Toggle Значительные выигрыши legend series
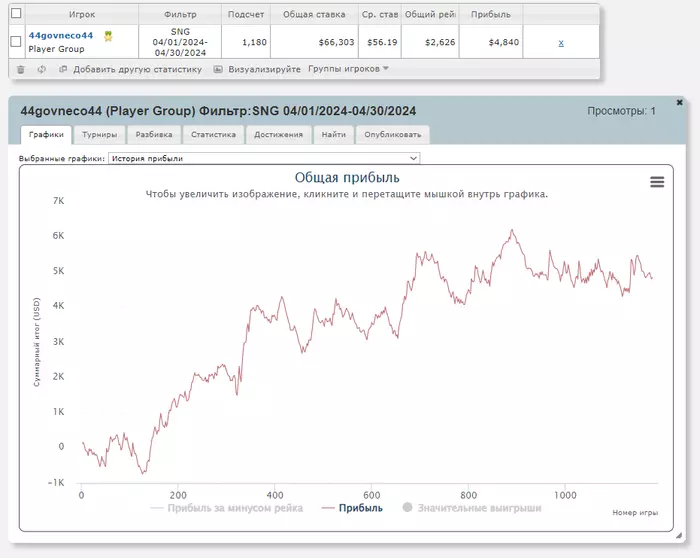 [472, 508]
